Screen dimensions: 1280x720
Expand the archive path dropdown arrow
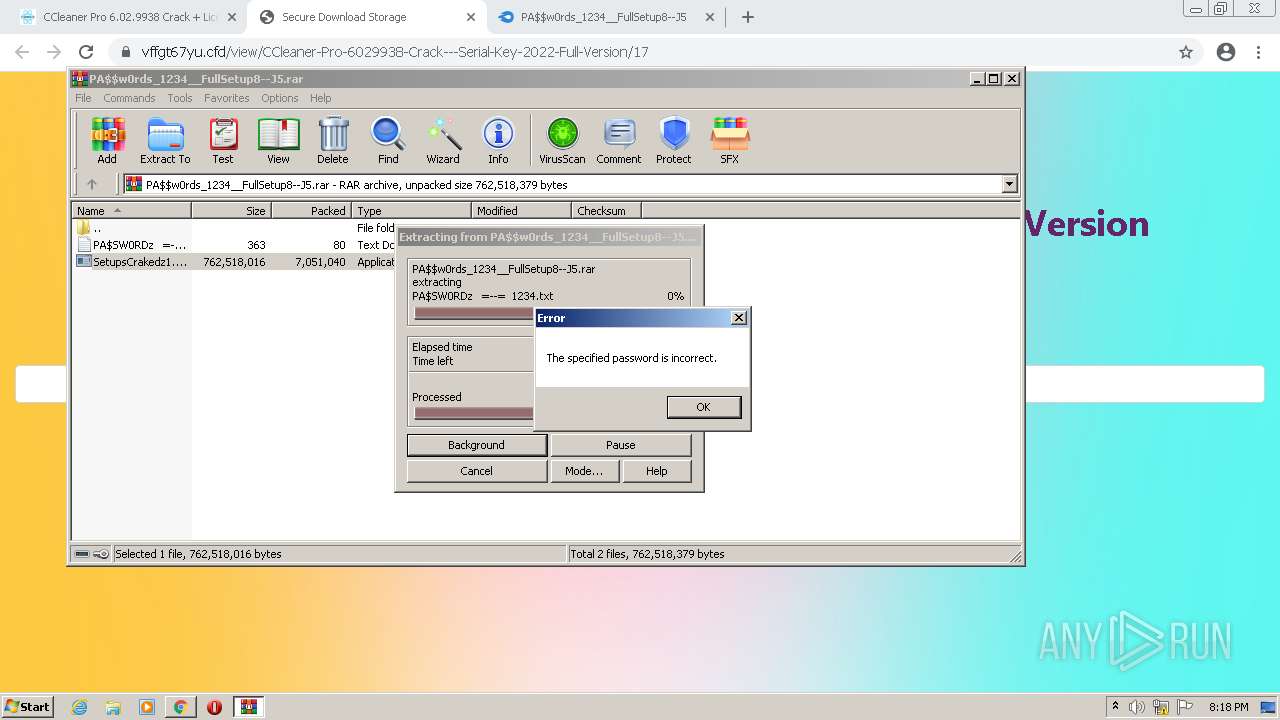point(1009,184)
